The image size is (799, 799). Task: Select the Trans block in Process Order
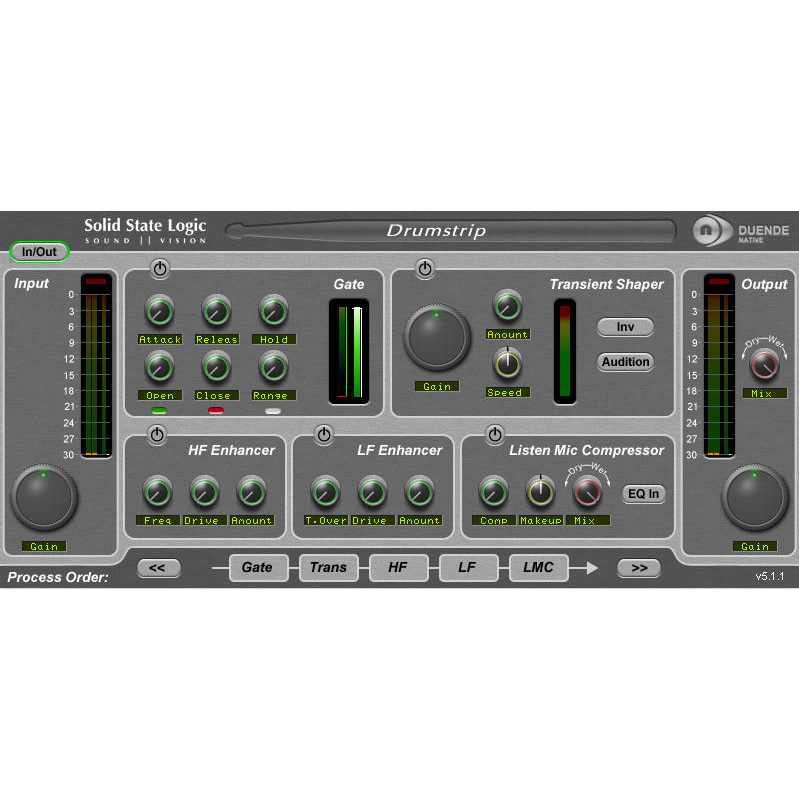328,568
